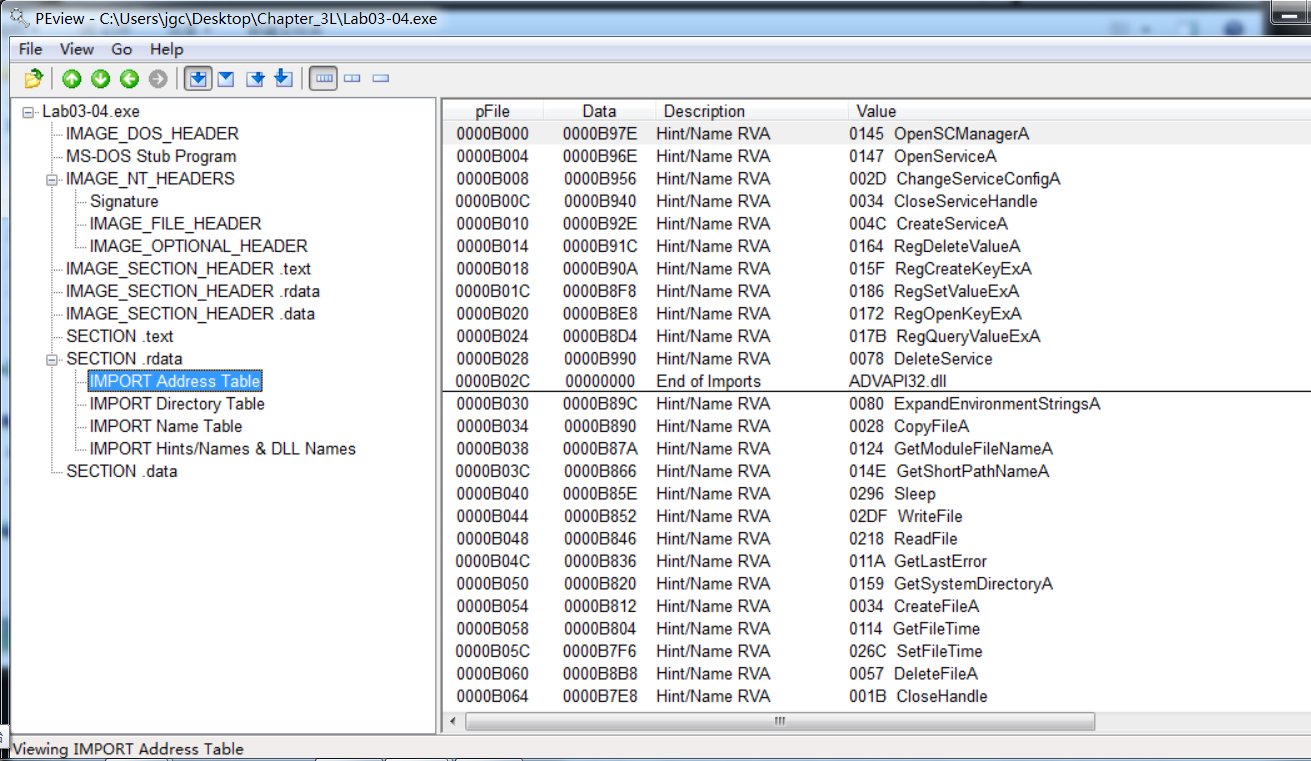1311x761 pixels.
Task: Select SECTION .text in the tree
Action: coord(119,336)
